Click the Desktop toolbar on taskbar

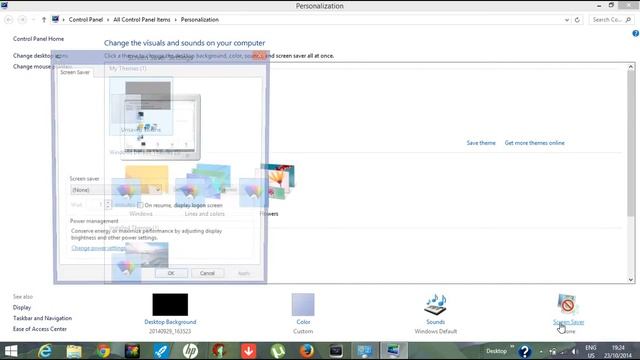[x=496, y=351]
